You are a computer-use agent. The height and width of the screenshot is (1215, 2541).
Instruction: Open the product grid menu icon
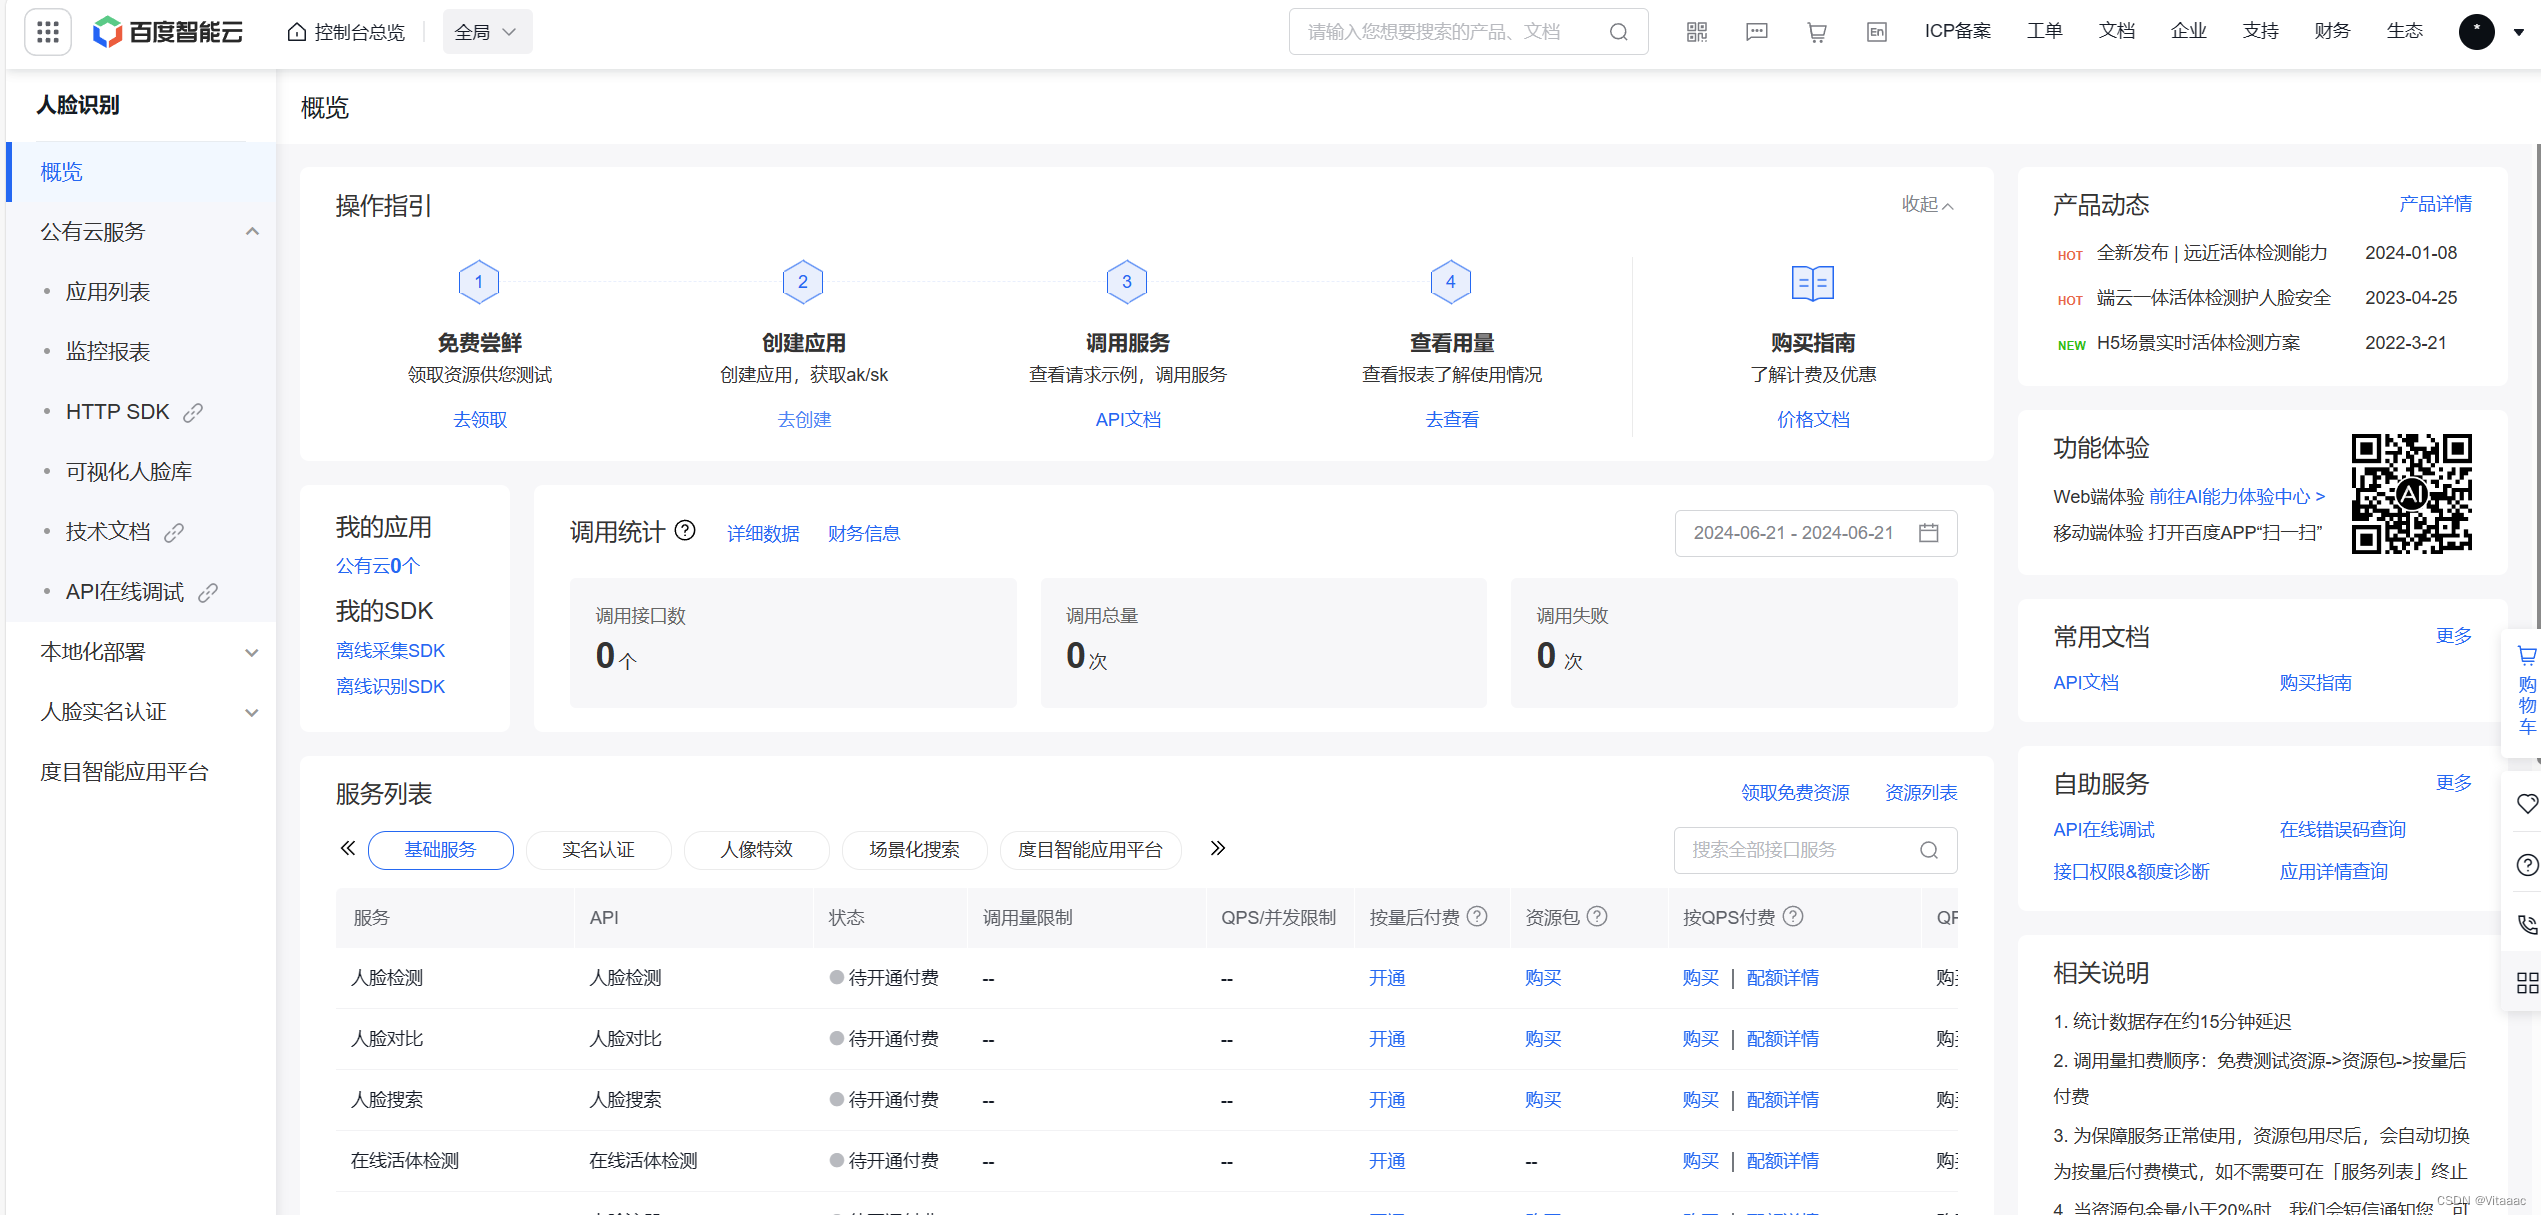click(x=47, y=32)
